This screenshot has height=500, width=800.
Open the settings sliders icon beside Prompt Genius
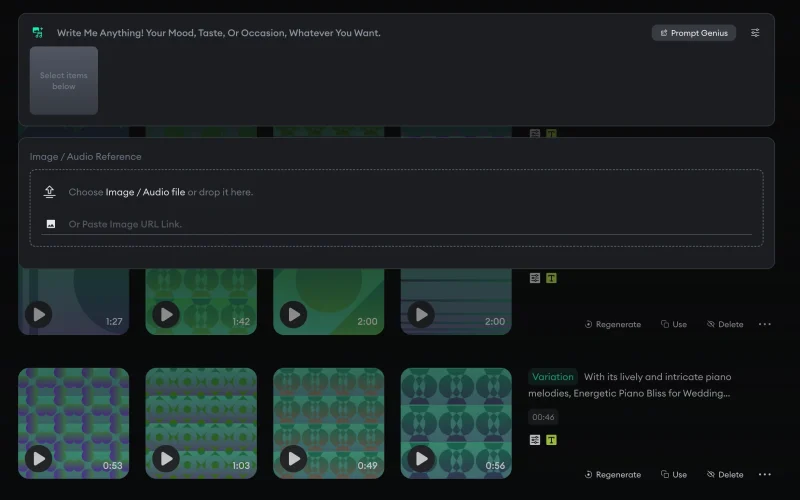click(755, 33)
